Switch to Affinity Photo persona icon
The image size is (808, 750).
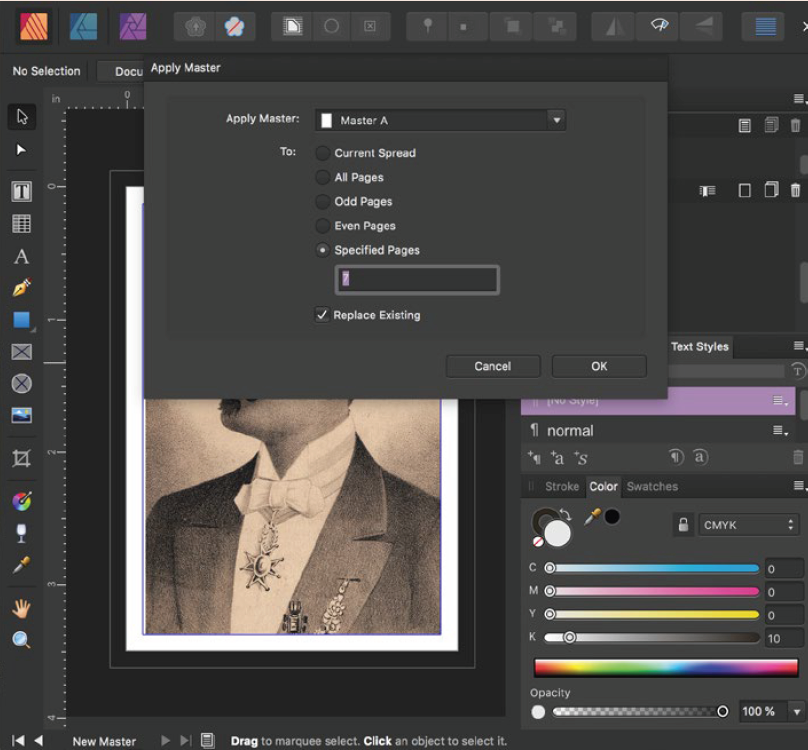coord(133,27)
